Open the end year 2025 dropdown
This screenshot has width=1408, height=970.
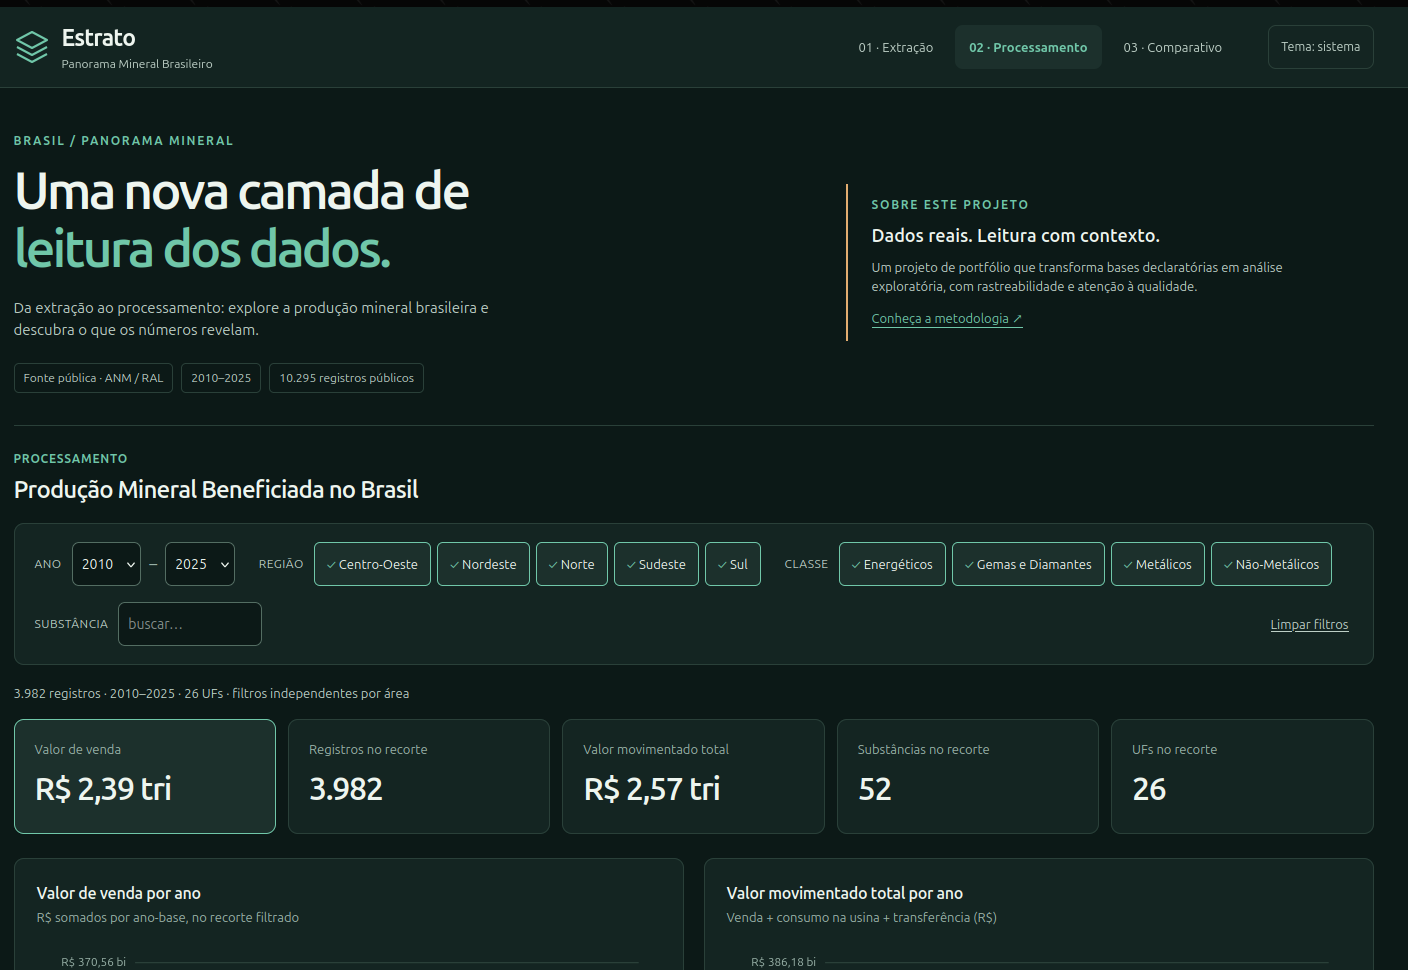(x=200, y=564)
